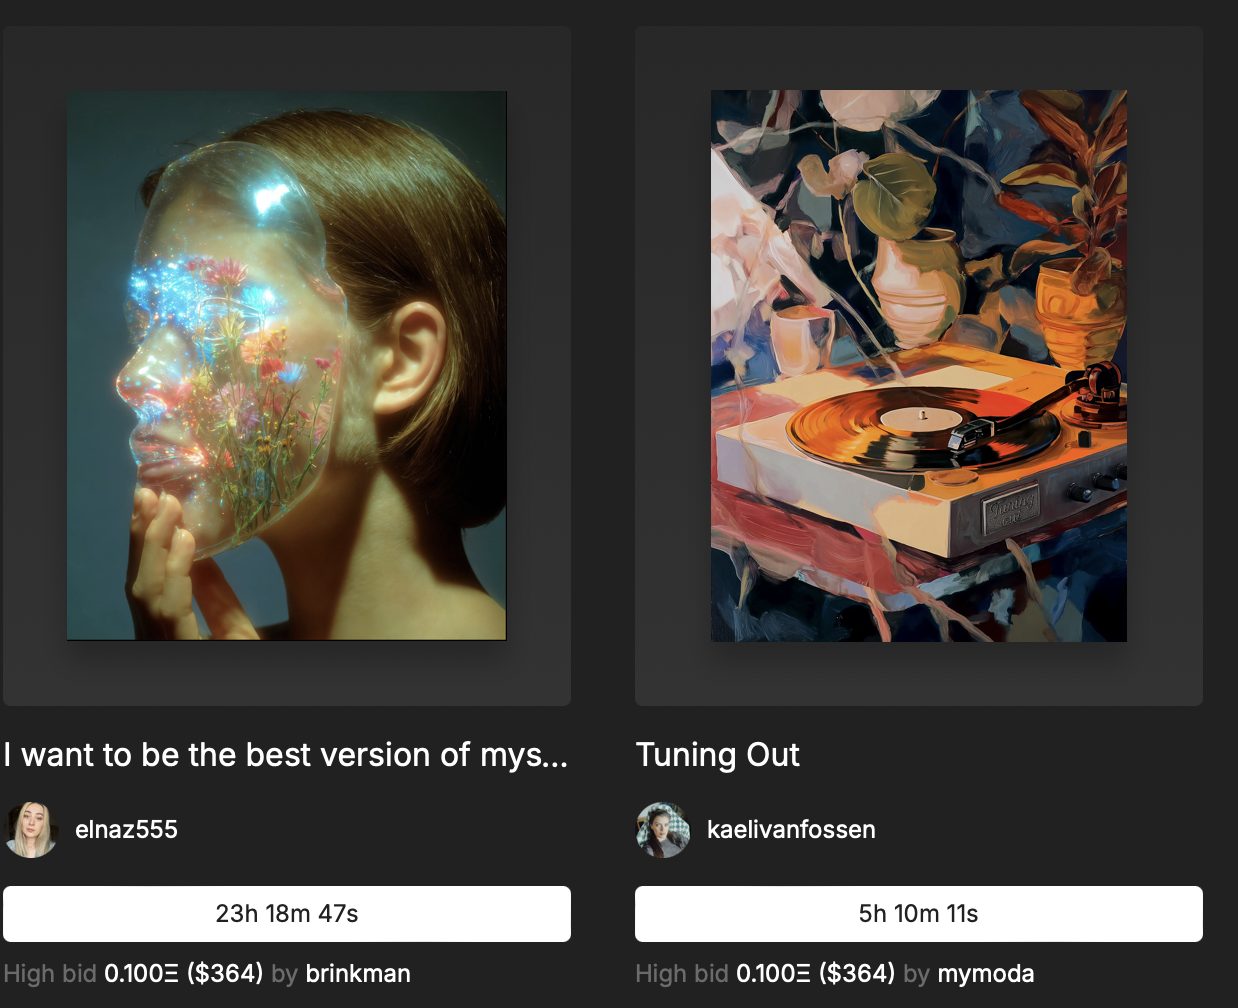The image size is (1238, 1008).
Task: Visit the elnaz555 username link
Action: (x=126, y=829)
